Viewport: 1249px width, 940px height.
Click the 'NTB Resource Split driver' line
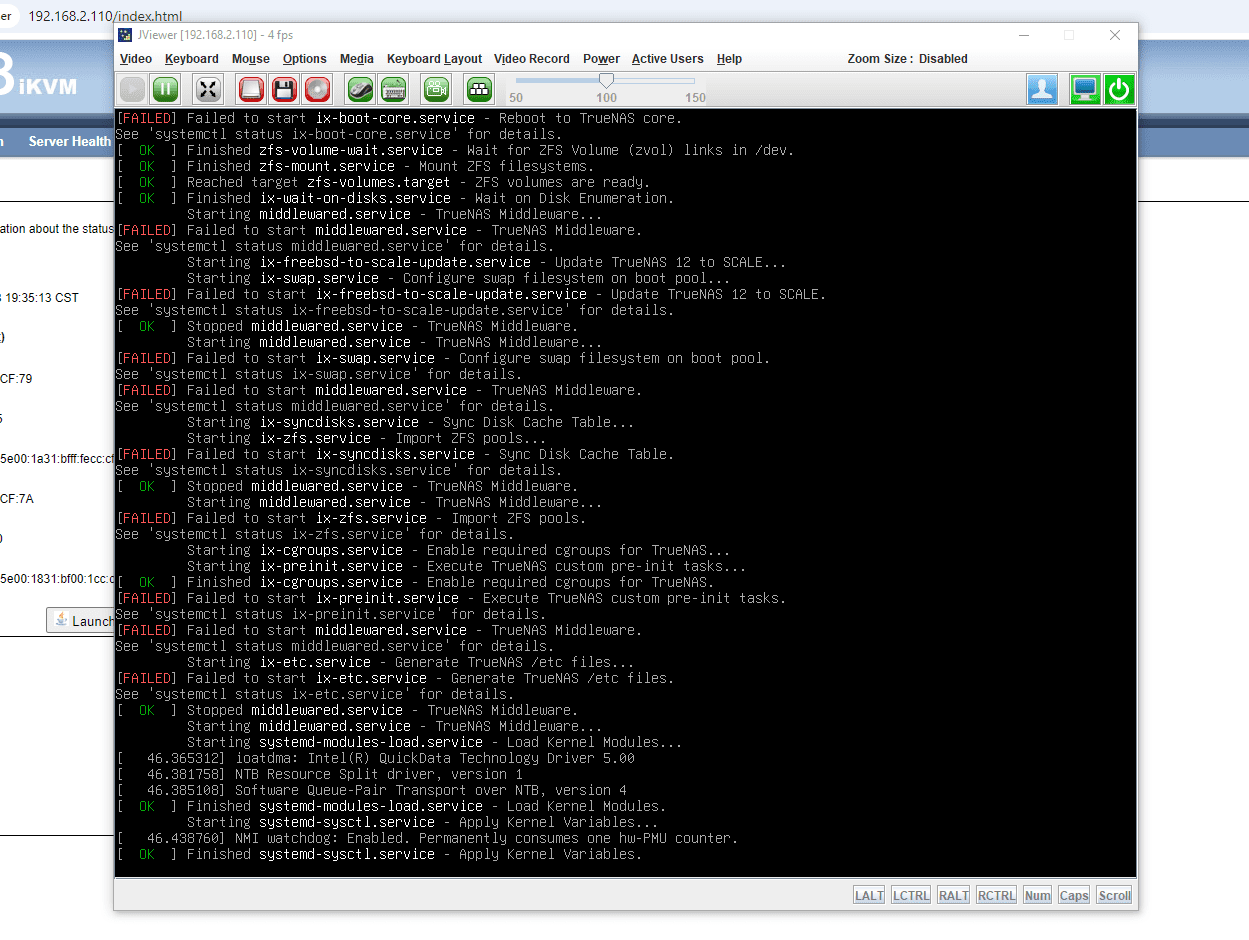click(x=319, y=774)
